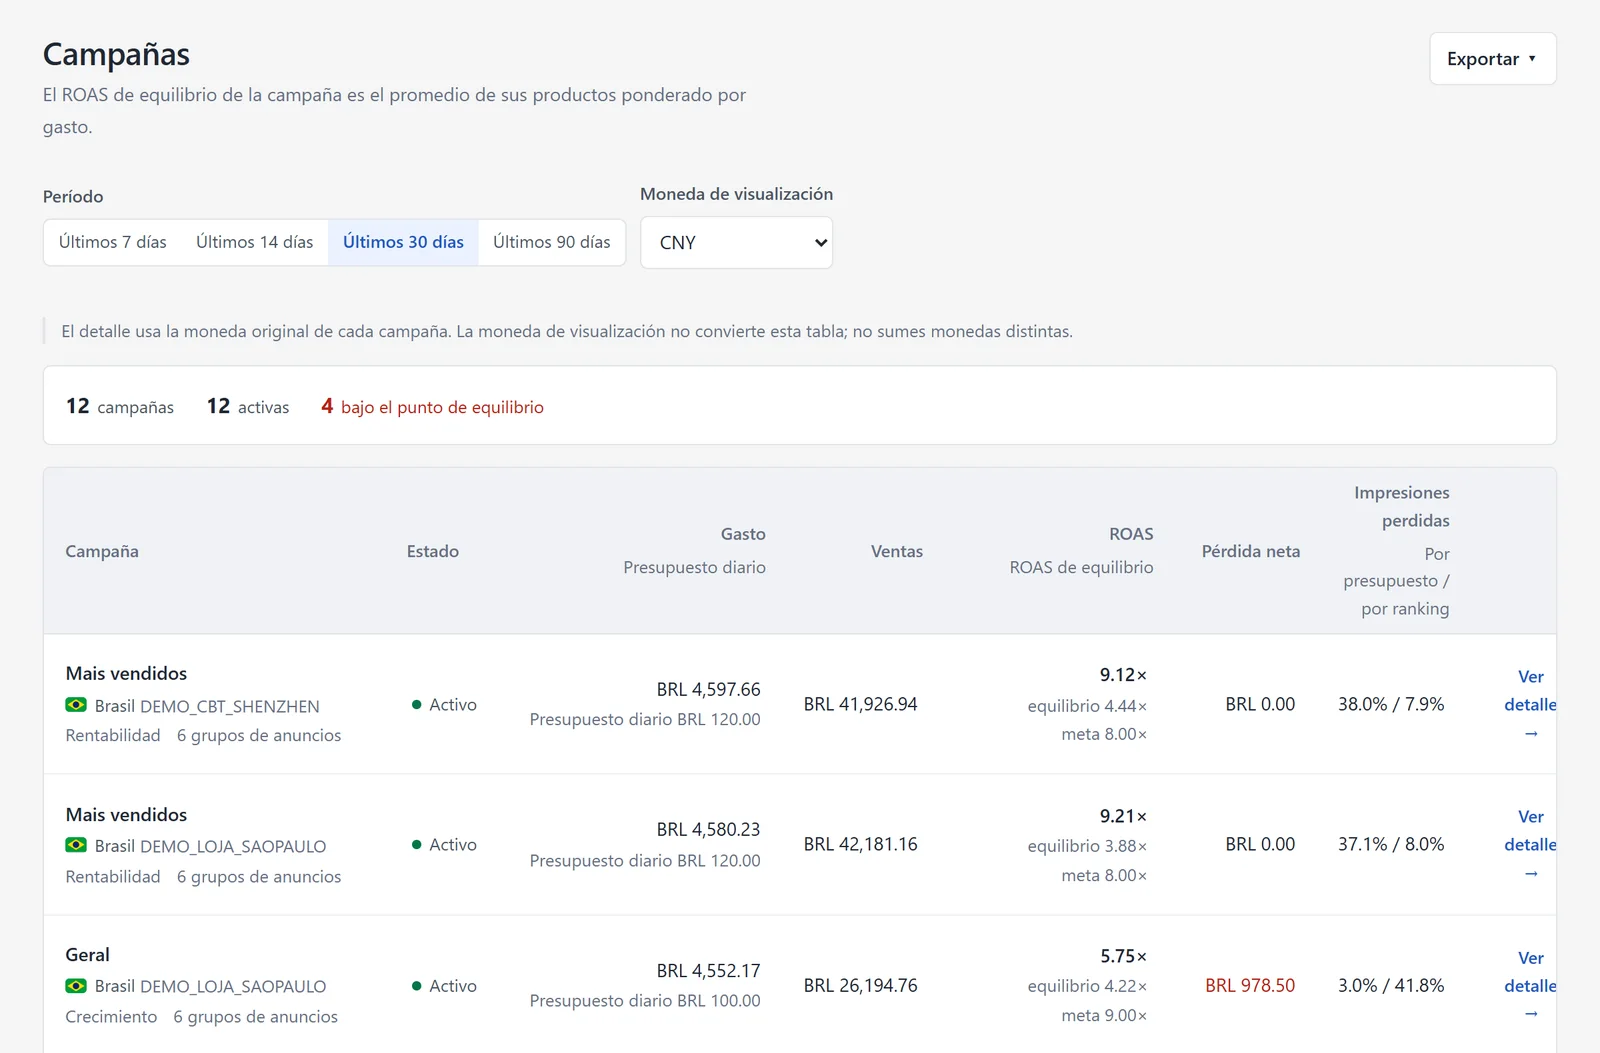The height and width of the screenshot is (1053, 1600).
Task: Click the Campañas page heading
Action: point(116,55)
